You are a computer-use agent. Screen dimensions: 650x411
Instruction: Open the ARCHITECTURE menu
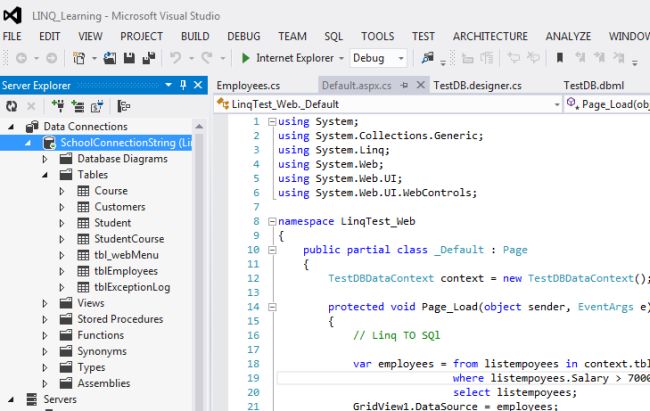[x=490, y=36]
